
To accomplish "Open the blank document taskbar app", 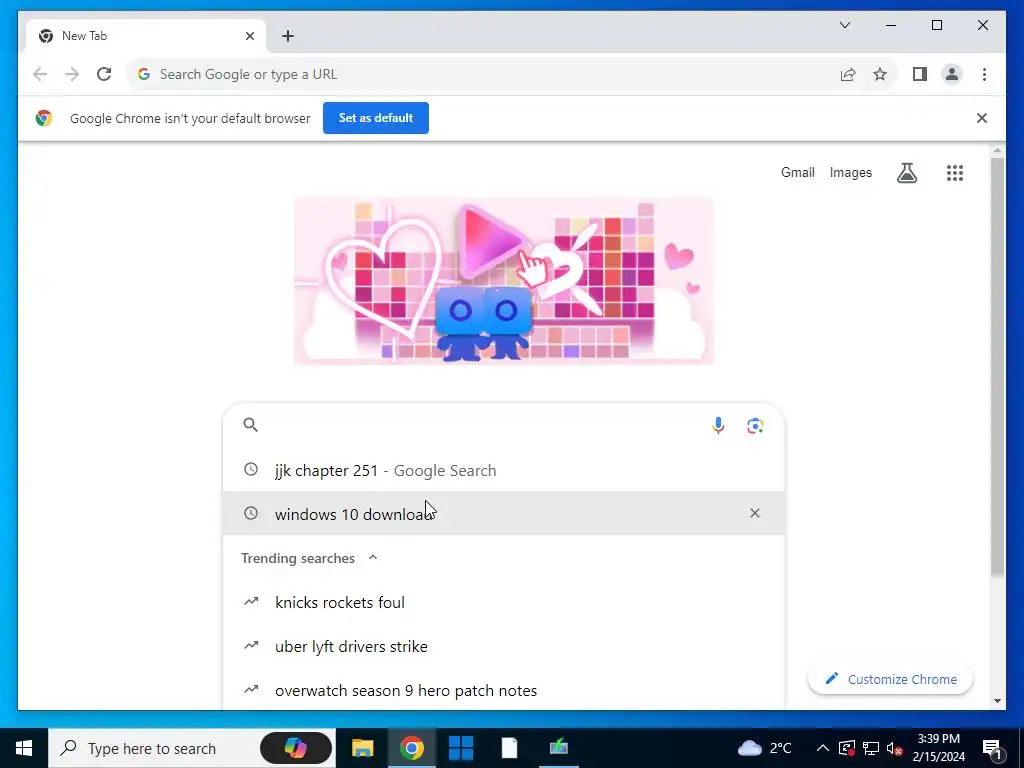I will (x=509, y=748).
